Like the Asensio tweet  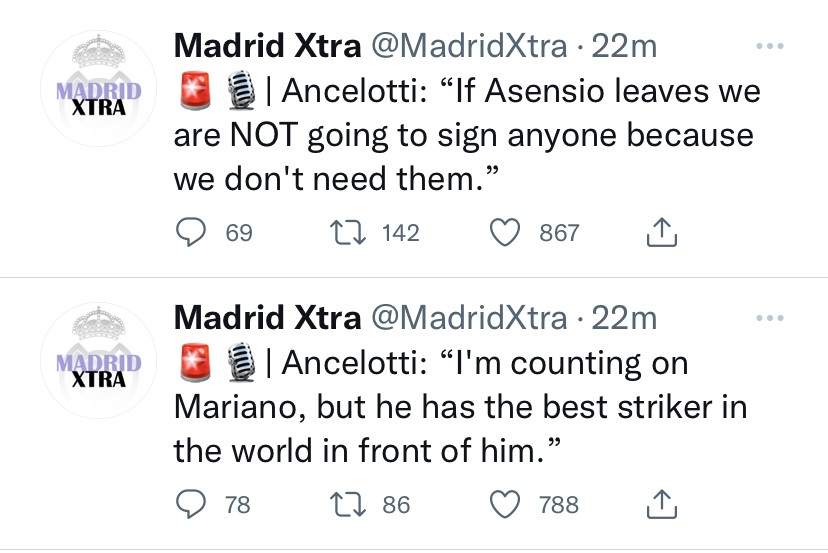(x=507, y=233)
